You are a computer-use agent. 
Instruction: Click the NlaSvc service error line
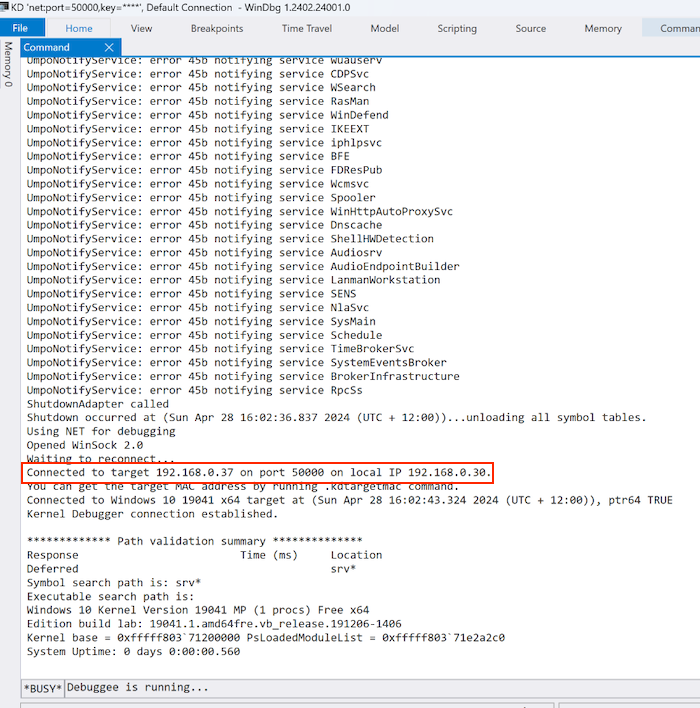tap(198, 307)
